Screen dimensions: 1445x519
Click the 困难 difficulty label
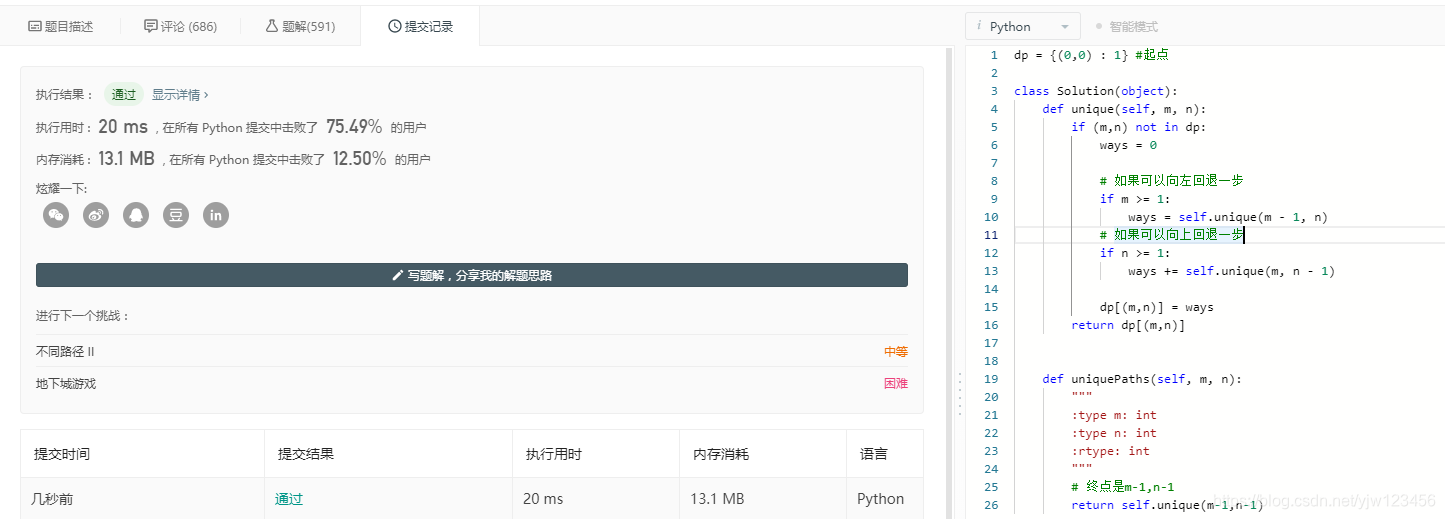pos(896,384)
